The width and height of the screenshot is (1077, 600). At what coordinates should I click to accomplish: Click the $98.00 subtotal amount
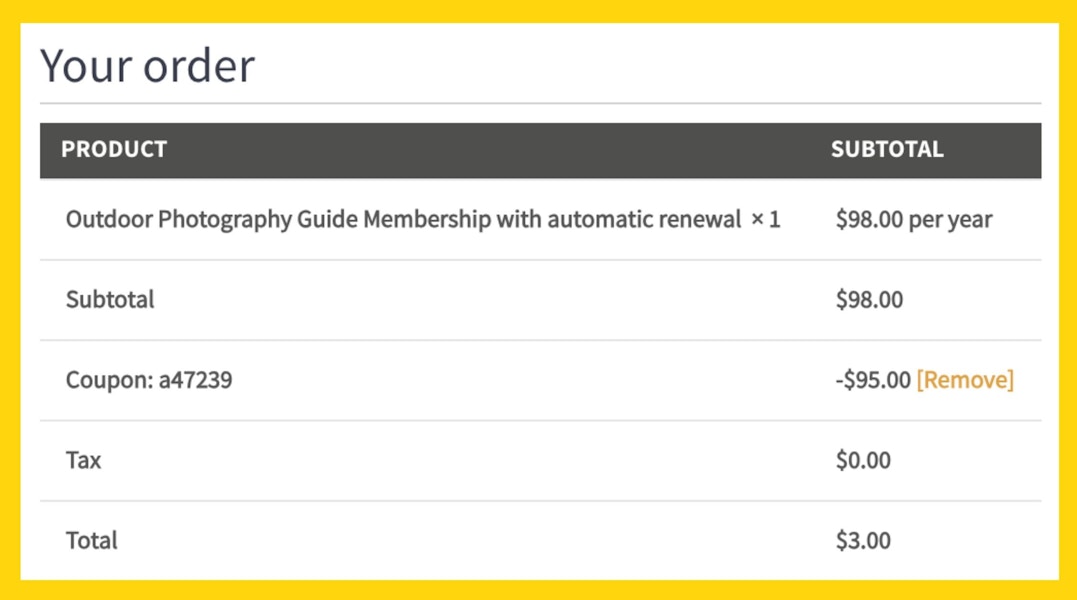(x=869, y=299)
